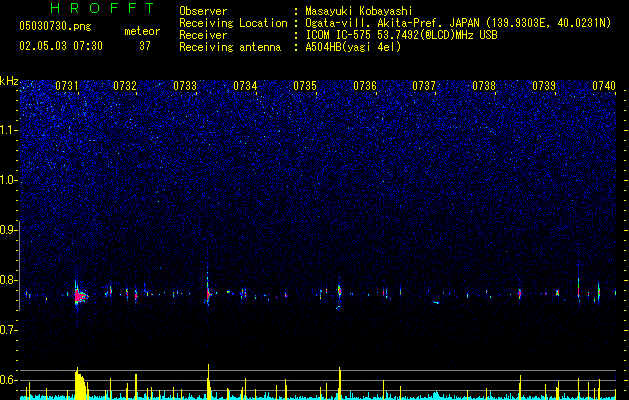Click the HROFFT title text
This screenshot has width=629, height=400.
102,8
